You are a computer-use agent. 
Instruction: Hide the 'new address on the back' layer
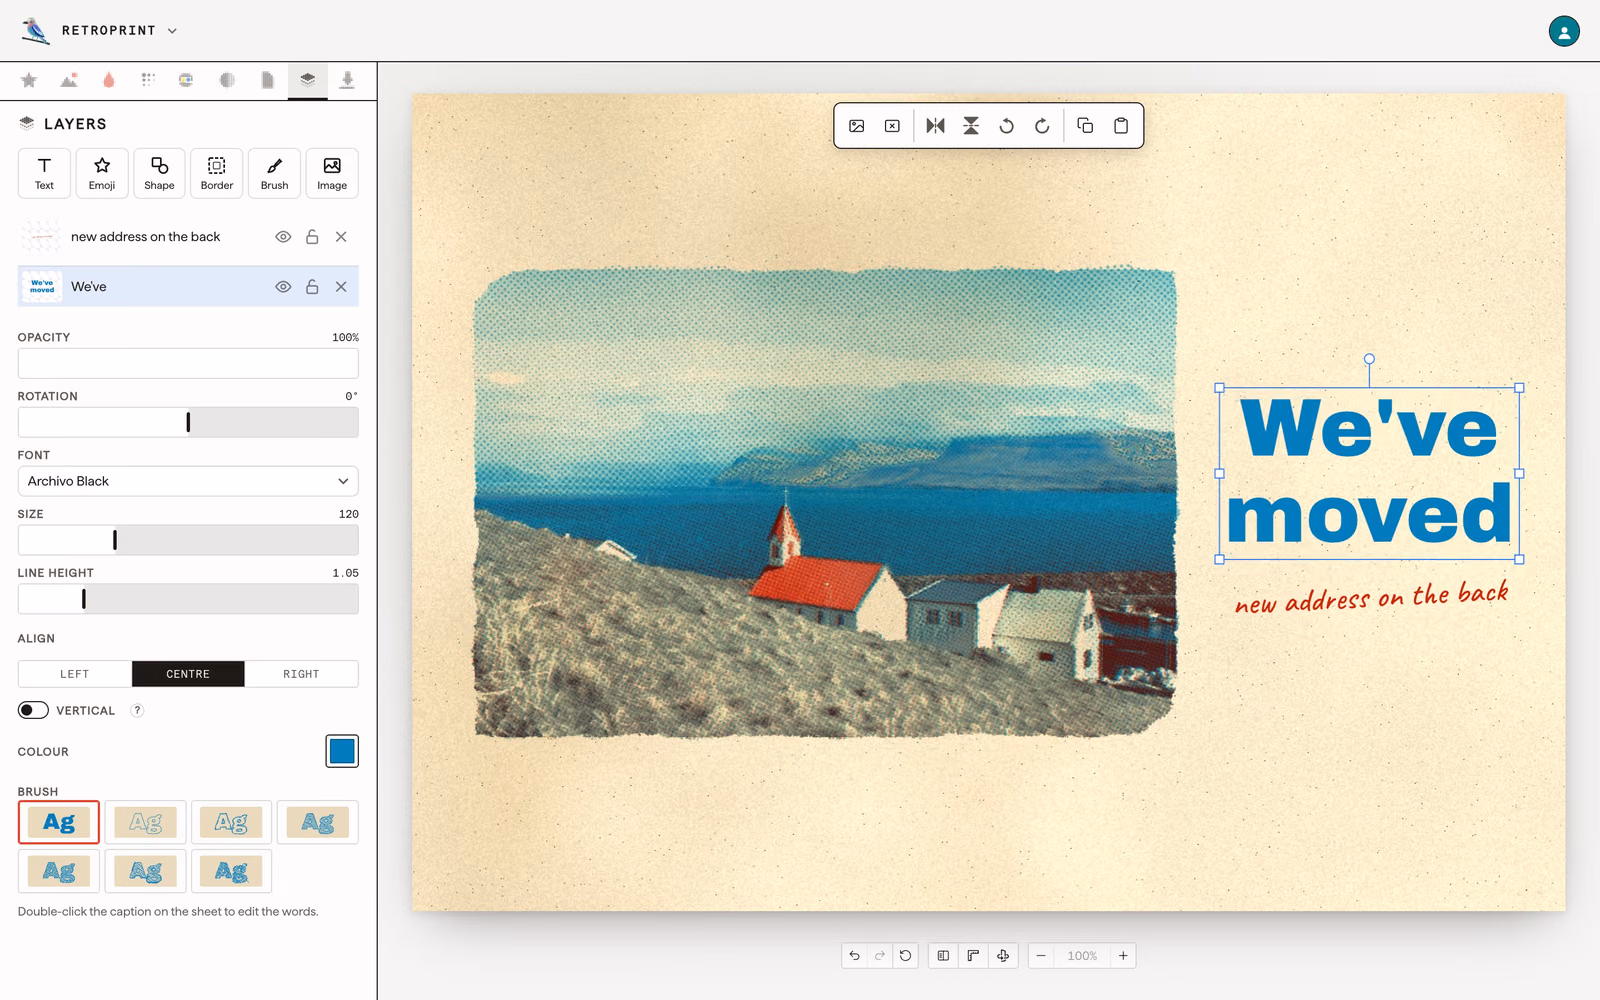point(283,237)
